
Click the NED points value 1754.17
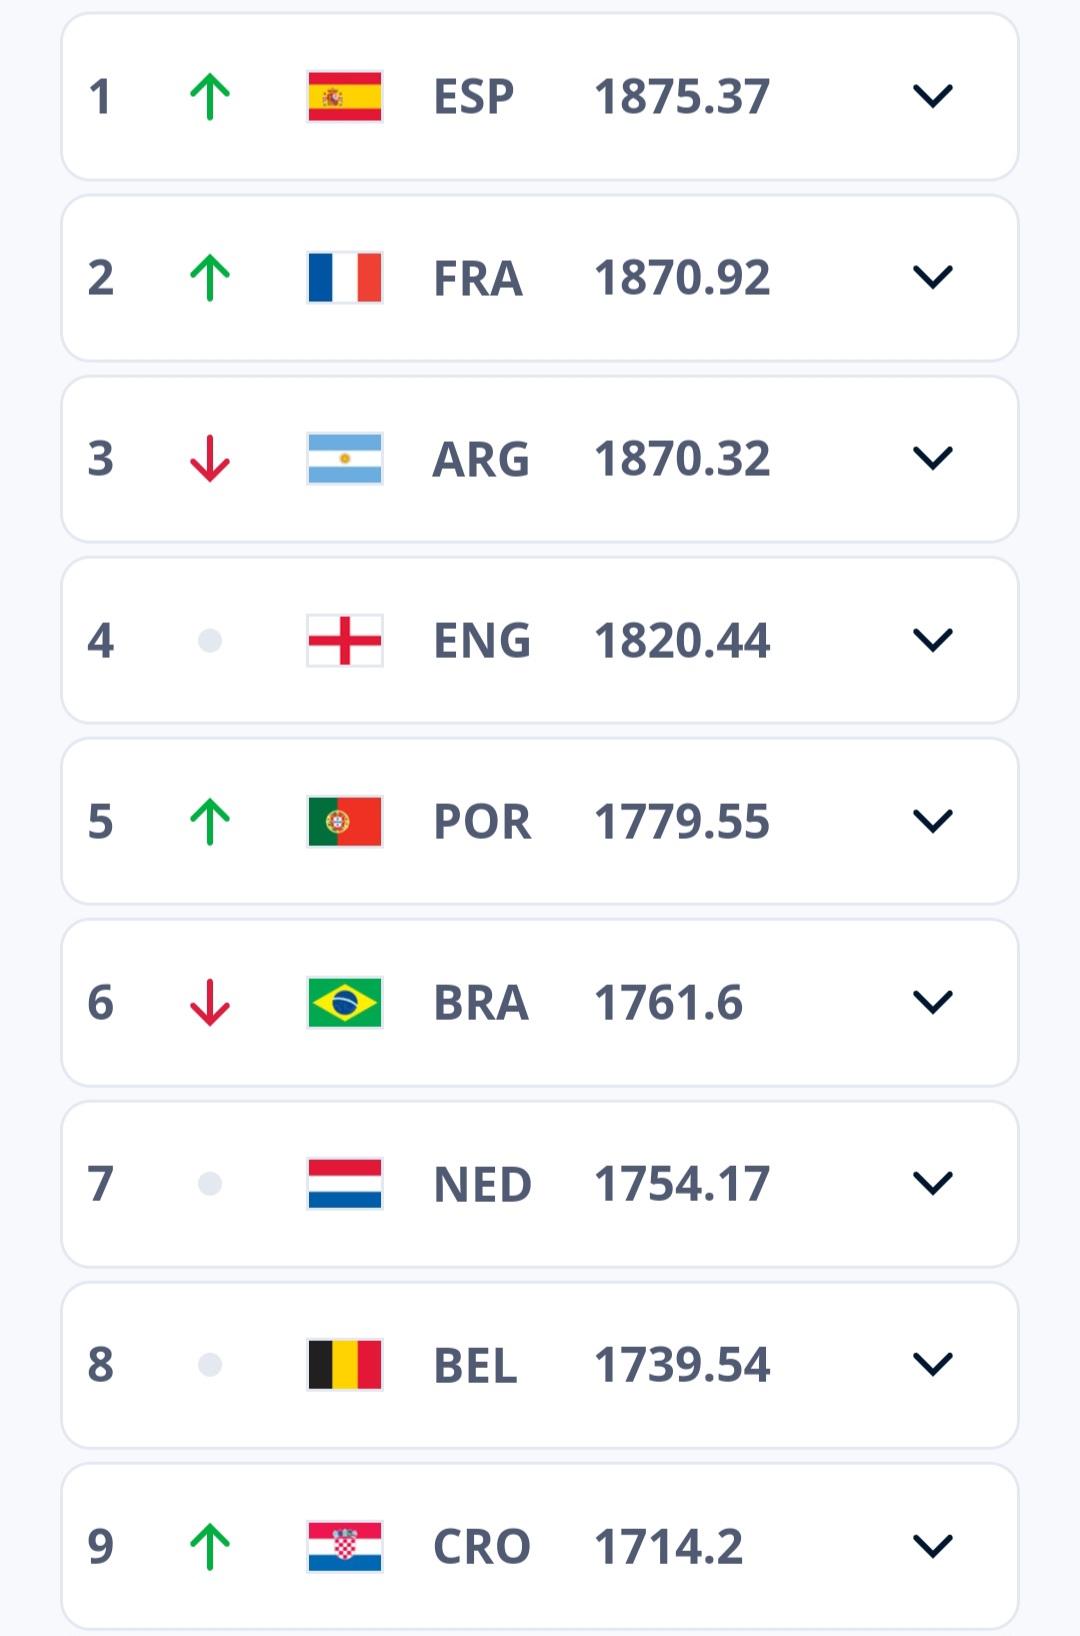(682, 1184)
